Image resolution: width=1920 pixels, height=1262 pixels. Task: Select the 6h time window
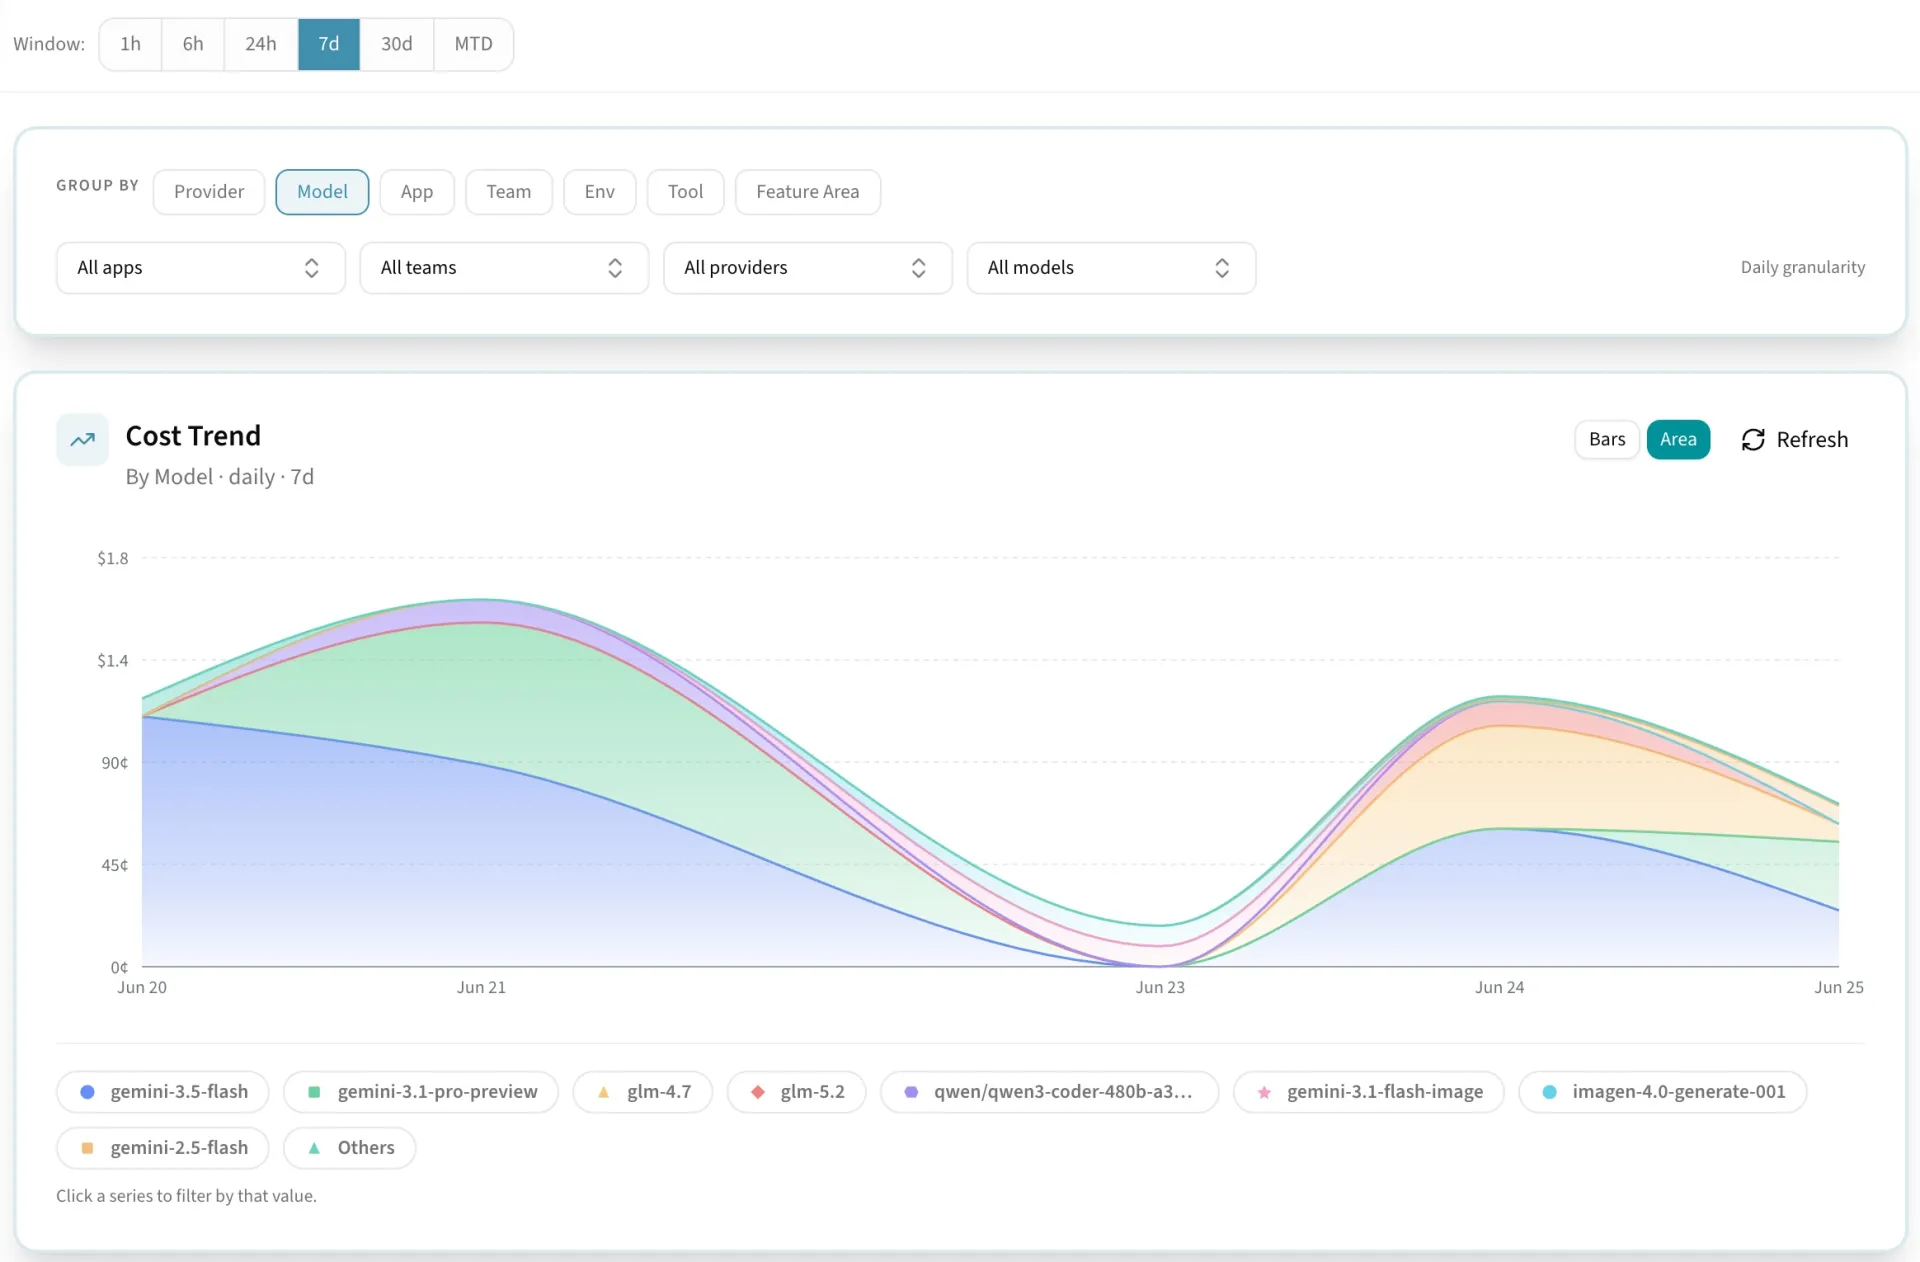coord(193,44)
